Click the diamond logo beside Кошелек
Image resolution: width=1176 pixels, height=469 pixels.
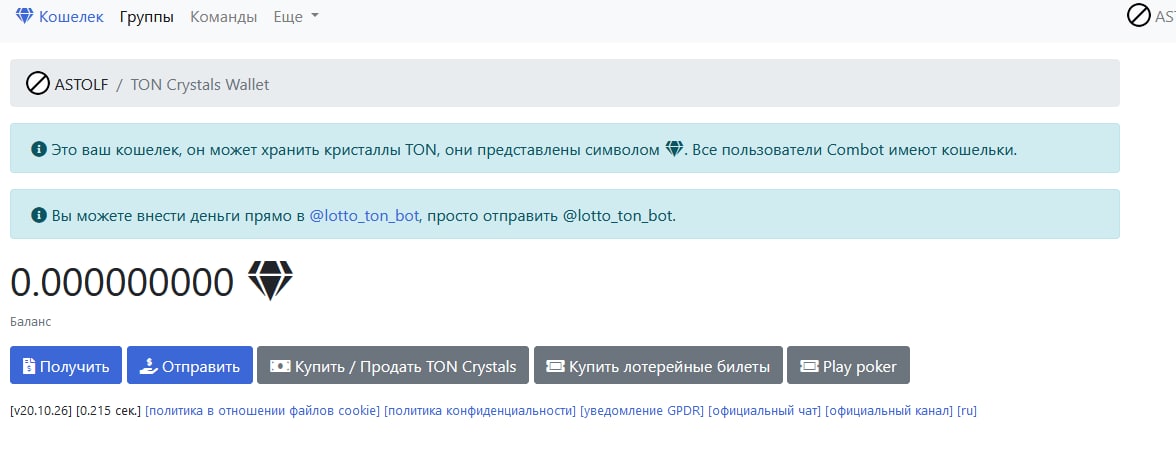click(25, 16)
